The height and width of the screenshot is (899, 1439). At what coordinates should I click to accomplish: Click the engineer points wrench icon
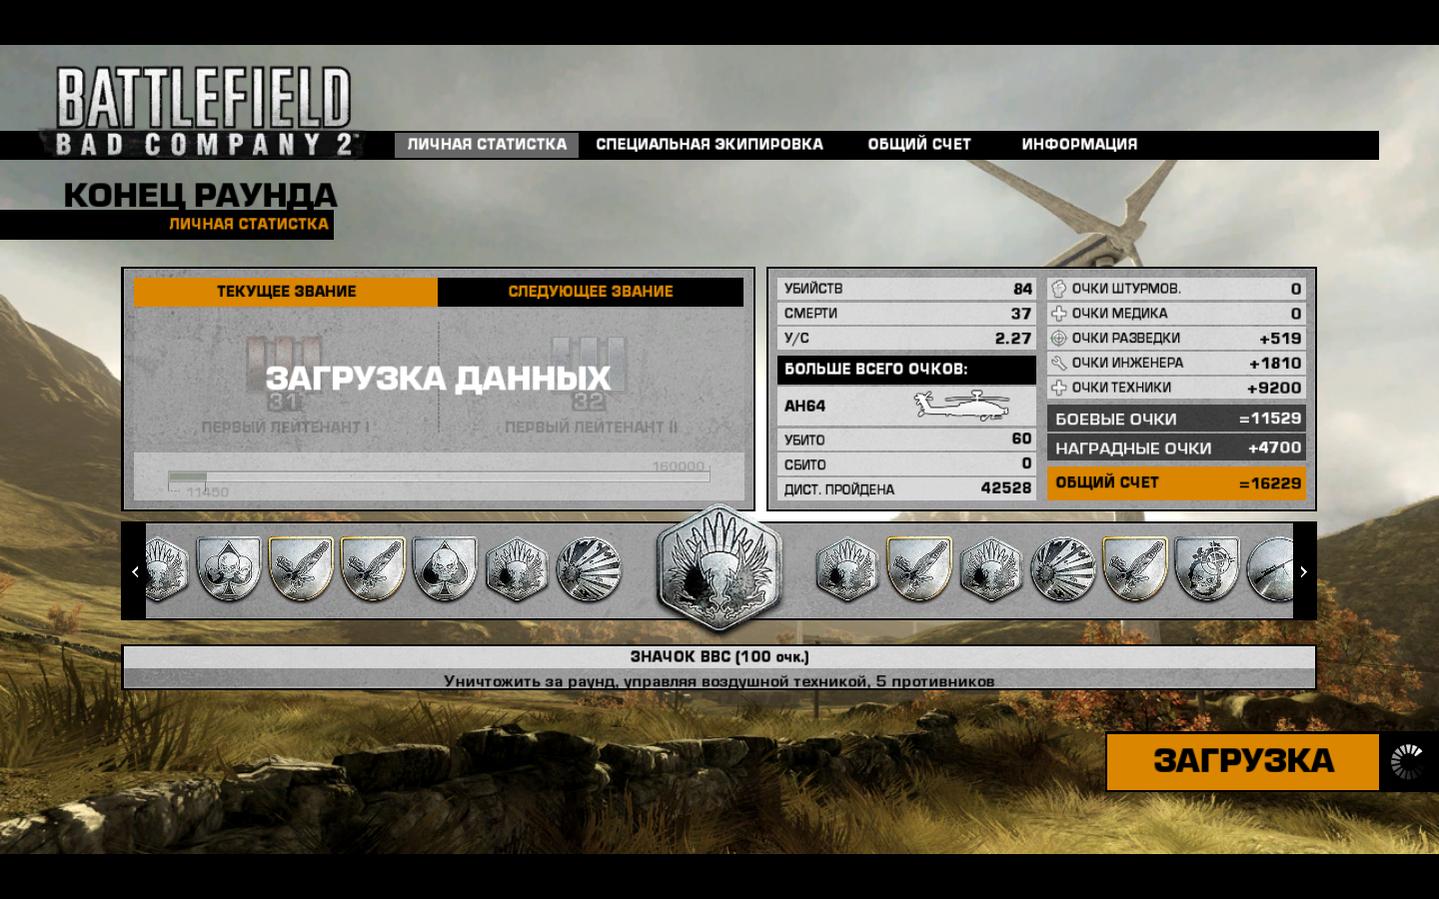point(1059,363)
